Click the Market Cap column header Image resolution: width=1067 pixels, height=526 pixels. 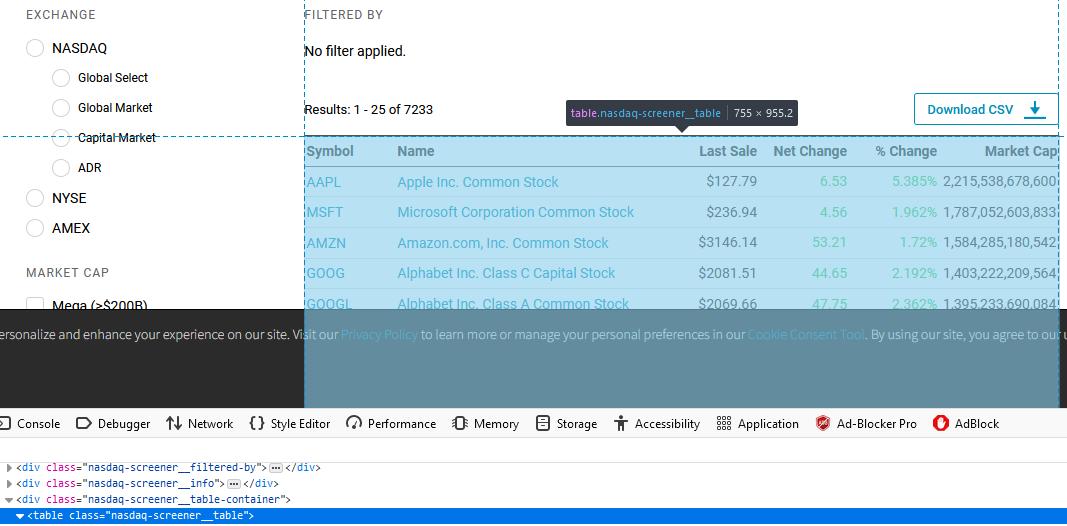tap(1021, 151)
